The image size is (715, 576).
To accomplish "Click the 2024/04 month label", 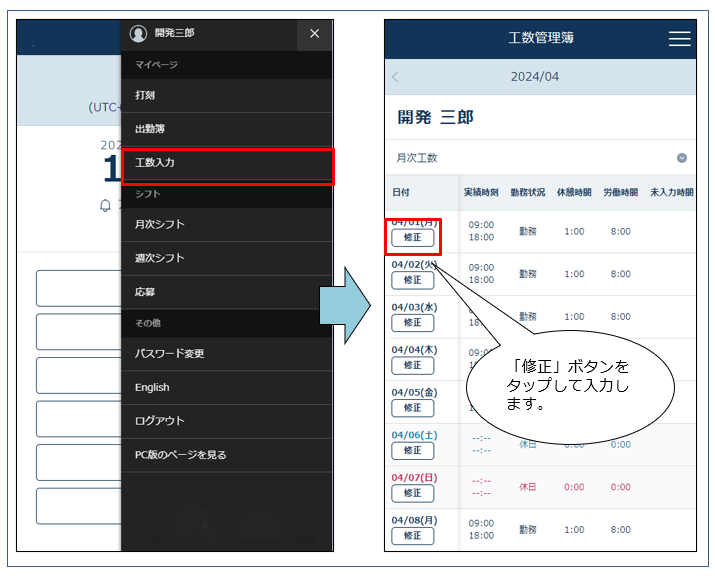I will (534, 77).
